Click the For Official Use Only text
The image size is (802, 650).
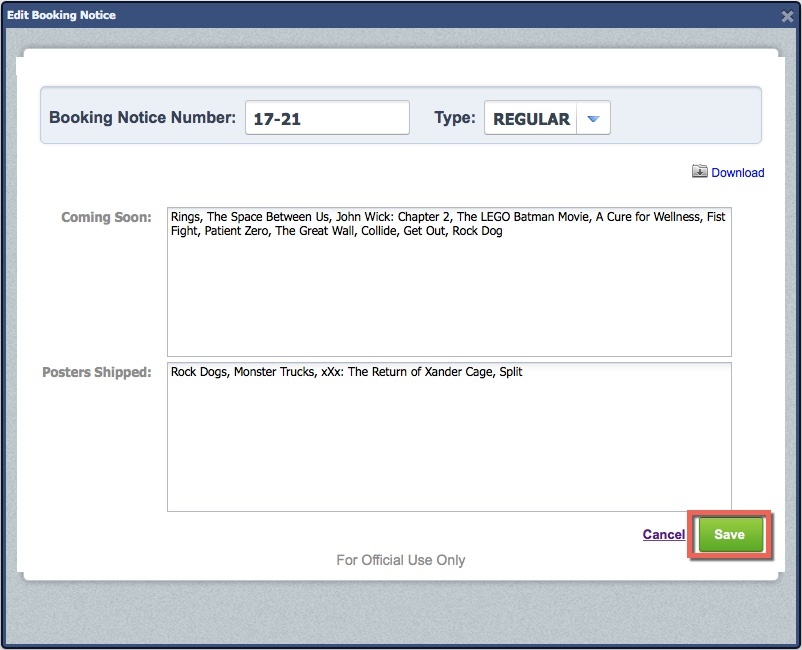coord(400,560)
